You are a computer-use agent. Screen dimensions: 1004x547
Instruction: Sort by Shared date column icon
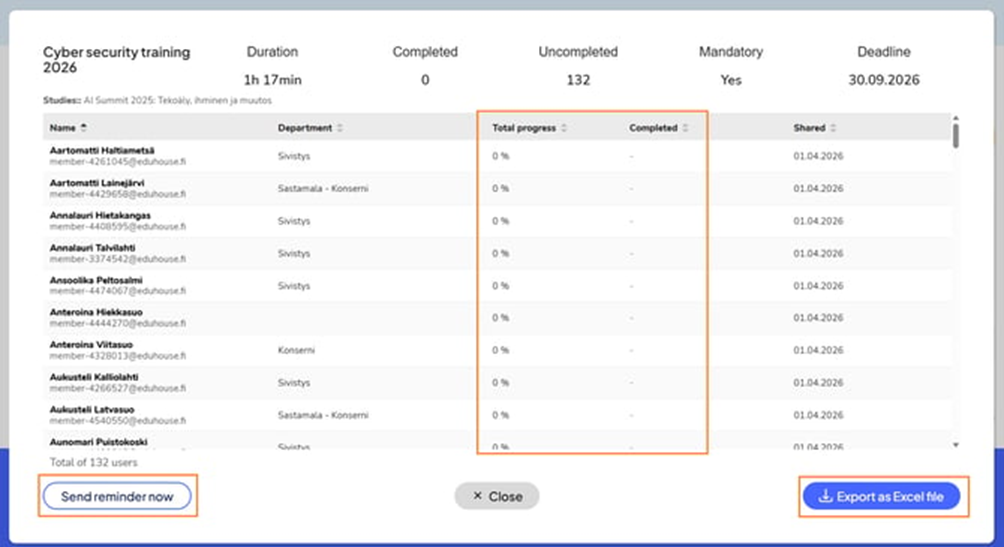pos(833,128)
